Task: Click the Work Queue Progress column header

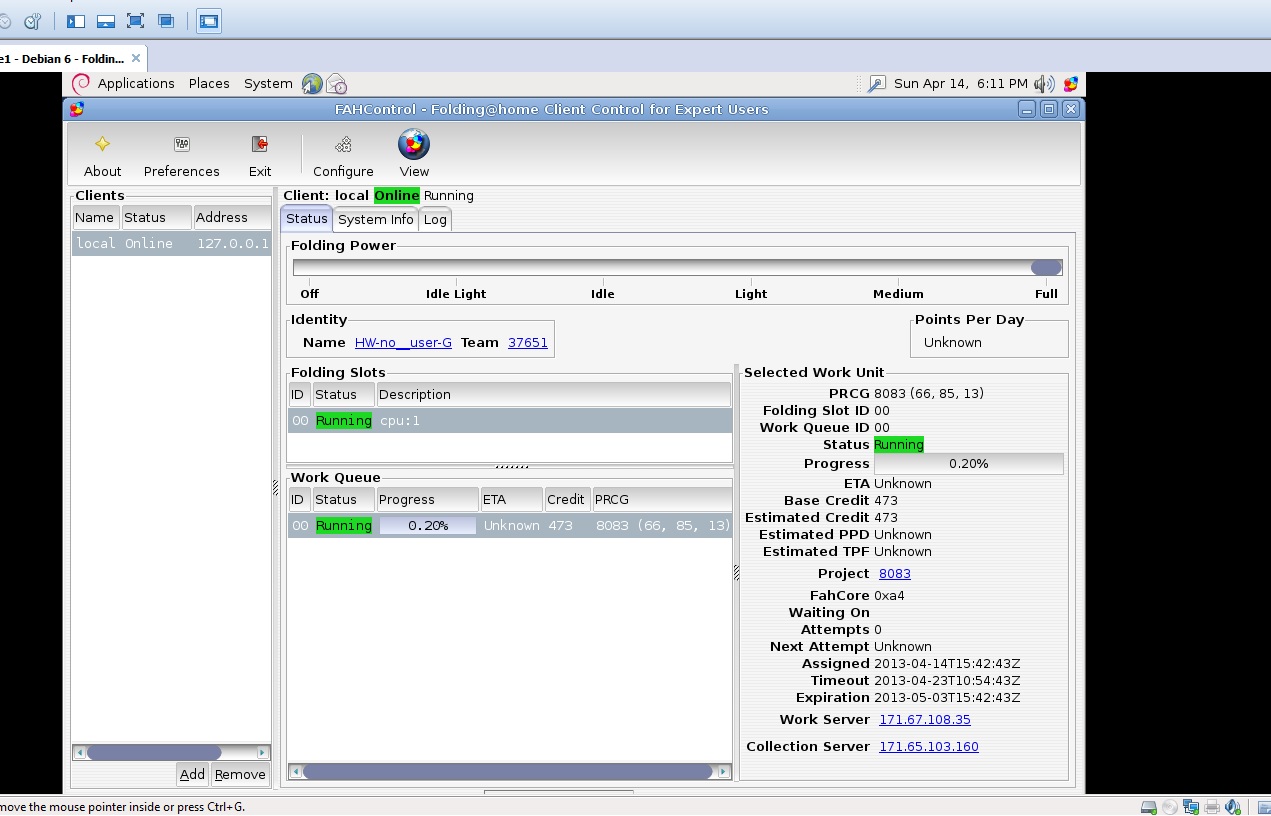Action: 427,499
